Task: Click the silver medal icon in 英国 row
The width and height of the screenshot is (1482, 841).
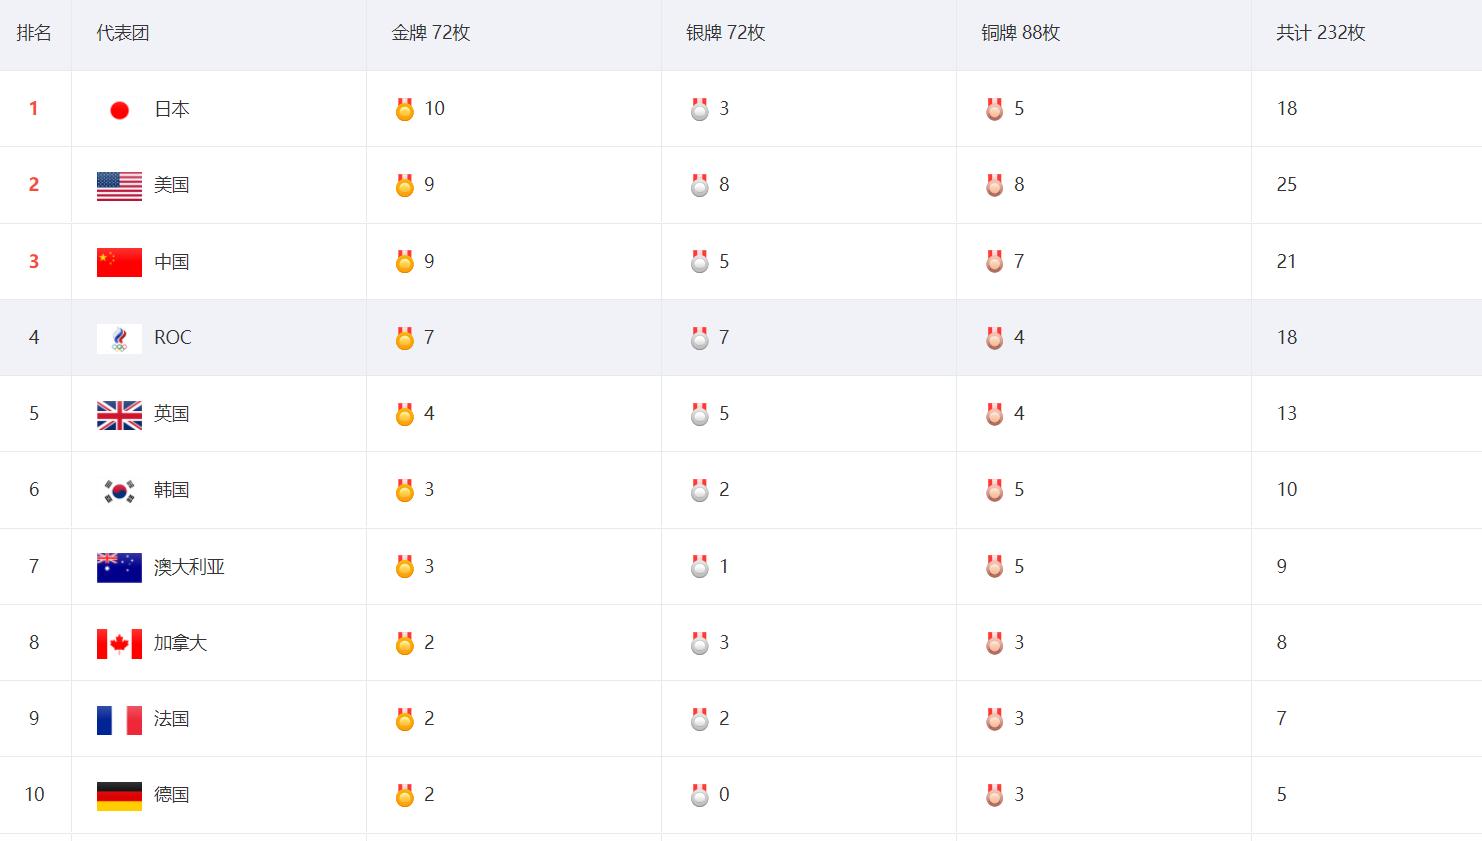Action: 700,414
